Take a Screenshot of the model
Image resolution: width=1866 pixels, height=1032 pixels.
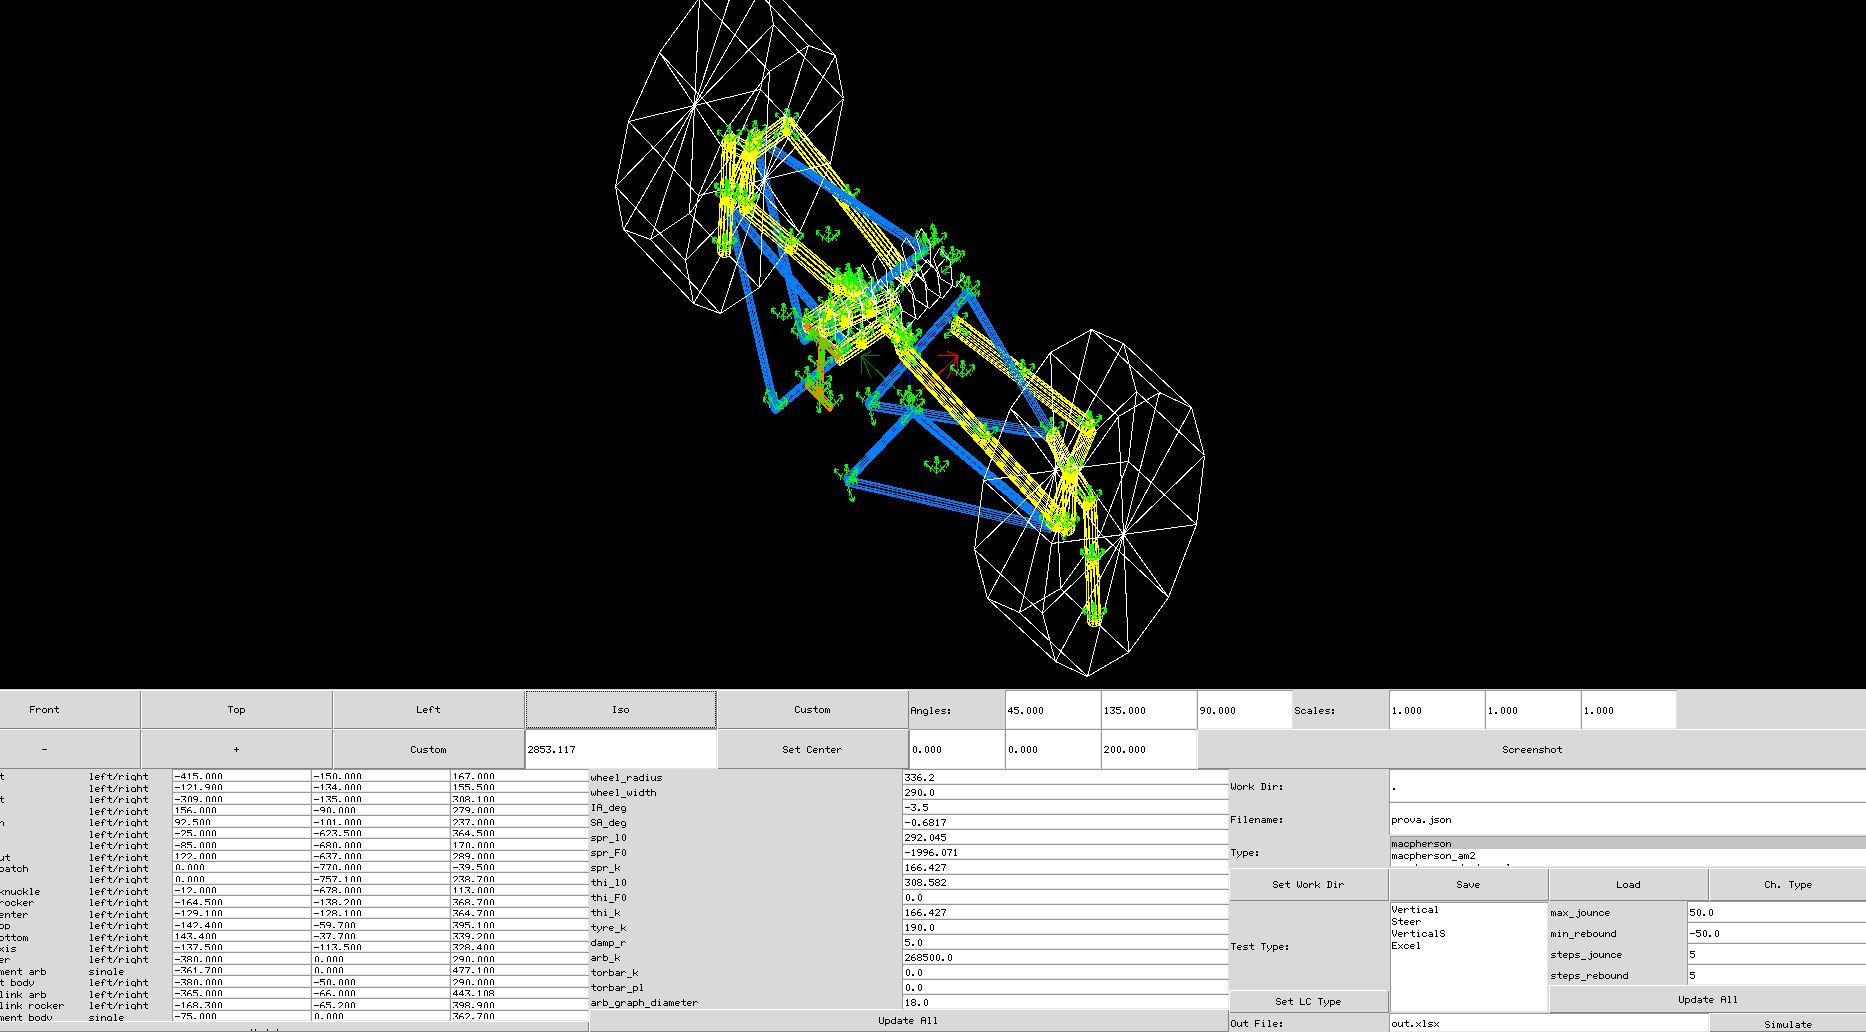[x=1532, y=749]
